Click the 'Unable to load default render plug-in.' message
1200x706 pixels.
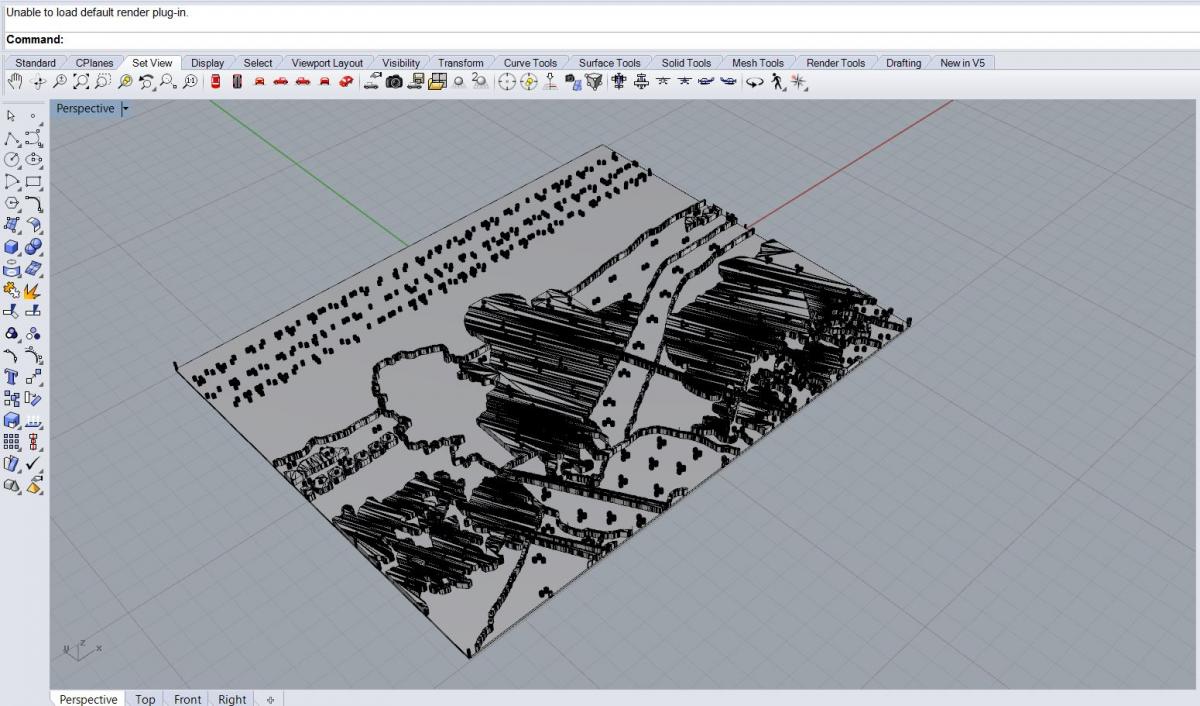coord(97,13)
